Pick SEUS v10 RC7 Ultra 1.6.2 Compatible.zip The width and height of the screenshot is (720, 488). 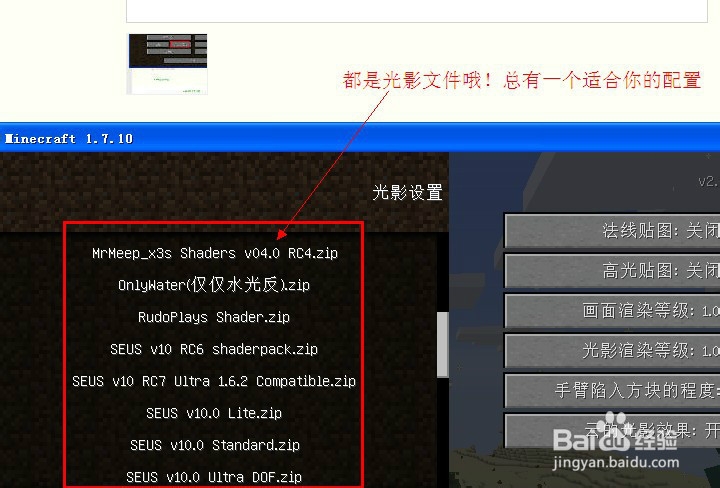(x=214, y=381)
